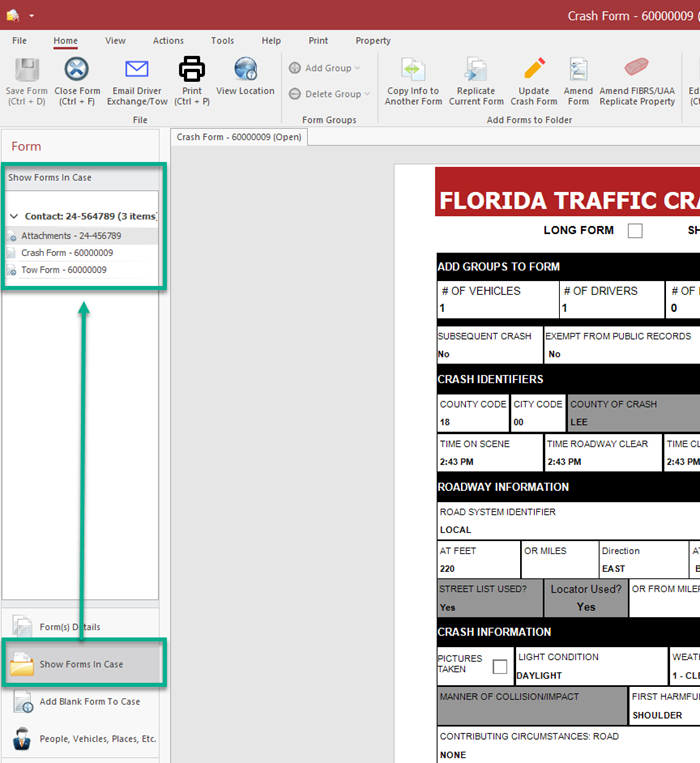Screen dimensions: 700x763
Task: Click the Print icon in ribbon
Action: 191,70
